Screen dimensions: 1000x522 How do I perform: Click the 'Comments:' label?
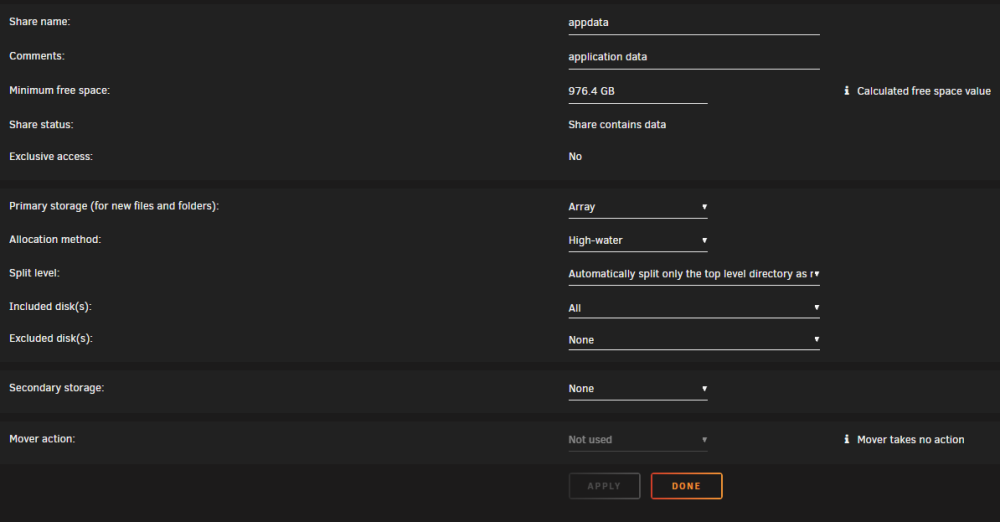[x=36, y=56]
